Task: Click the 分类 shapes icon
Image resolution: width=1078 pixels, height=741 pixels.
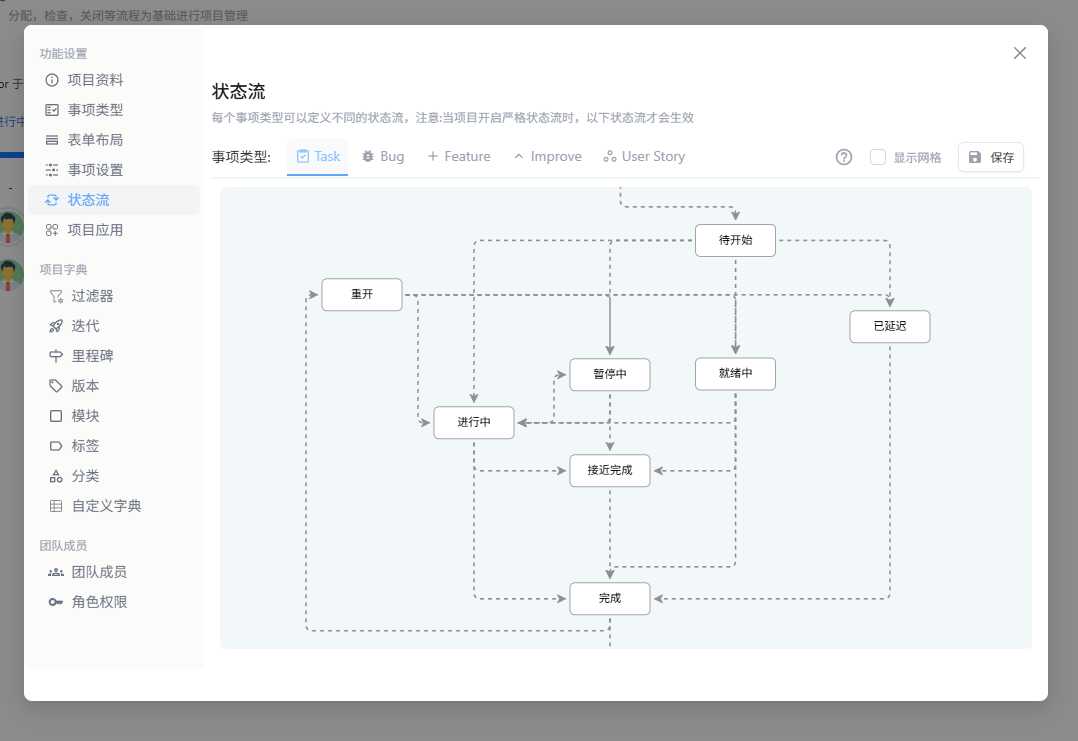Action: (x=56, y=476)
